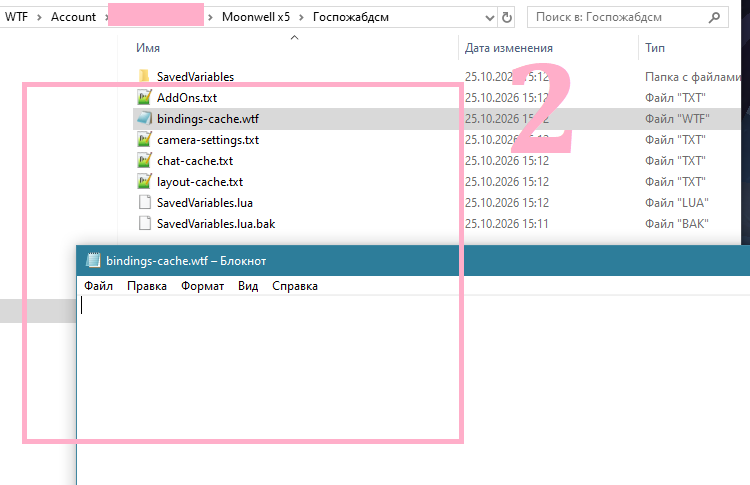This screenshot has height=485, width=750.
Task: Open the address bar history dropdown
Action: pyautogui.click(x=489, y=18)
